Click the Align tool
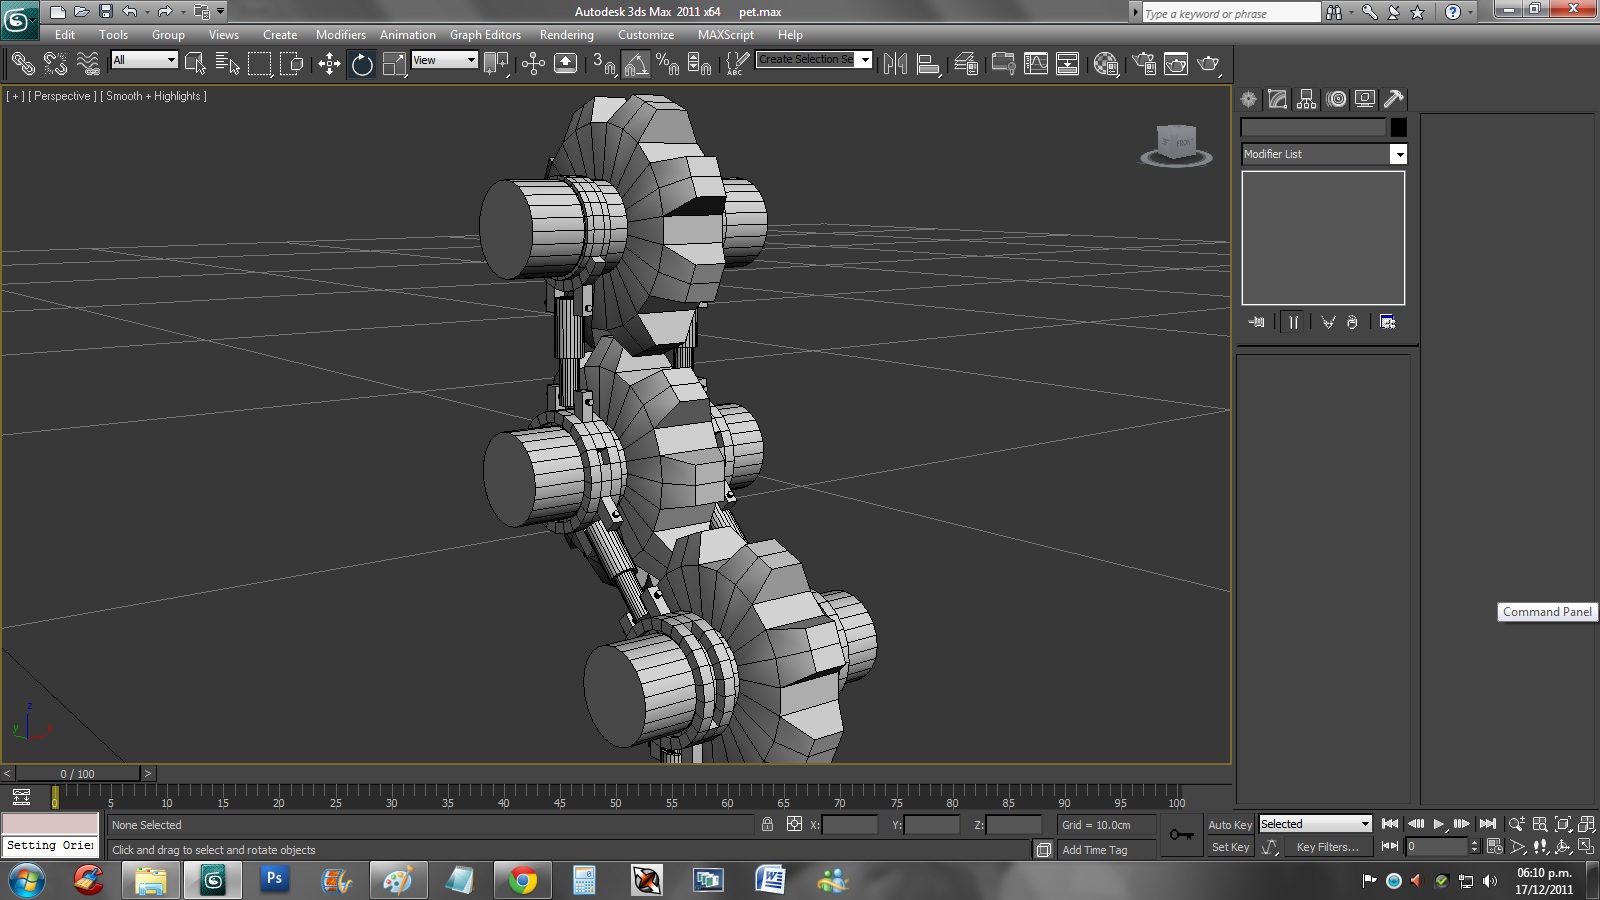 click(x=928, y=64)
